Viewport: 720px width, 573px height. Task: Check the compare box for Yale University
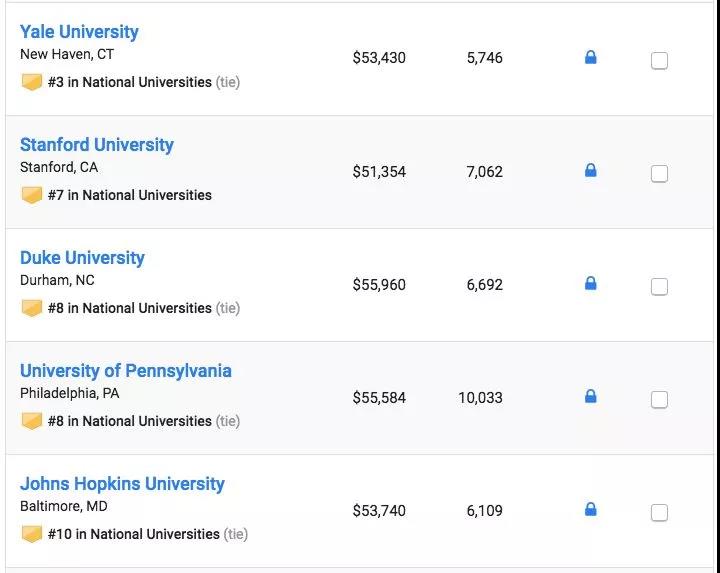(659, 61)
